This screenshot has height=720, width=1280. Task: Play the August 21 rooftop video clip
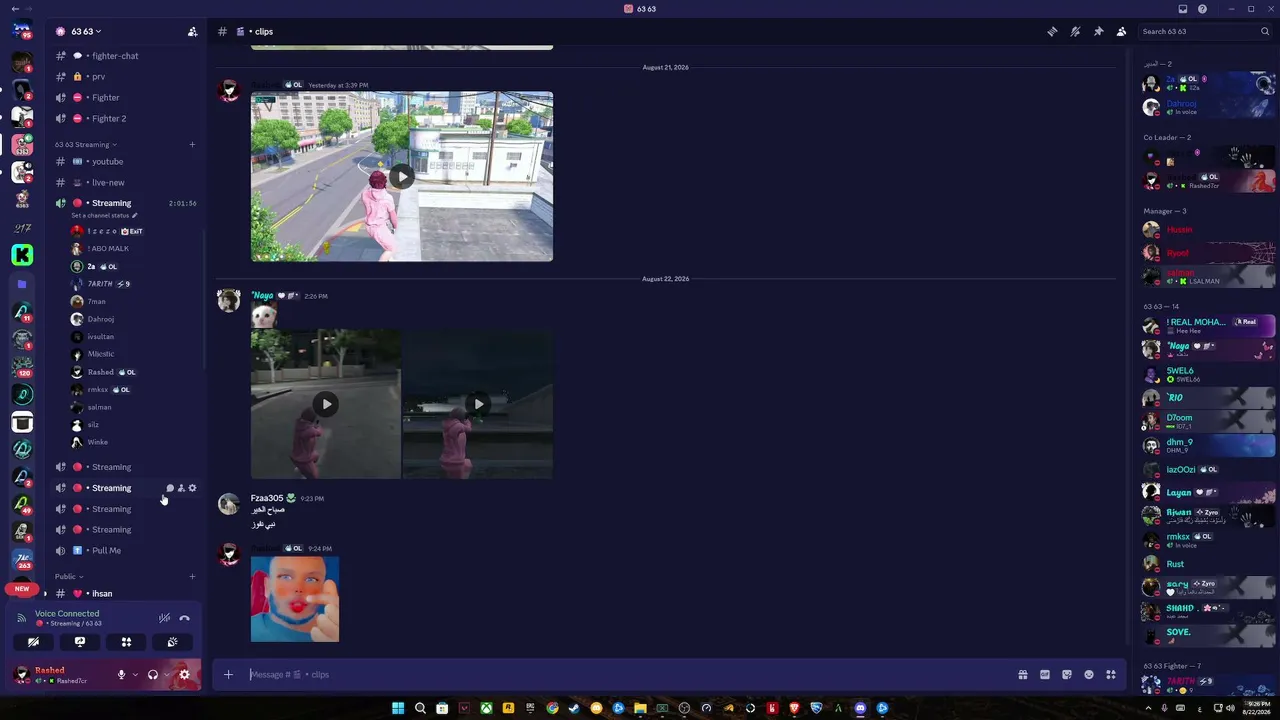point(402,177)
